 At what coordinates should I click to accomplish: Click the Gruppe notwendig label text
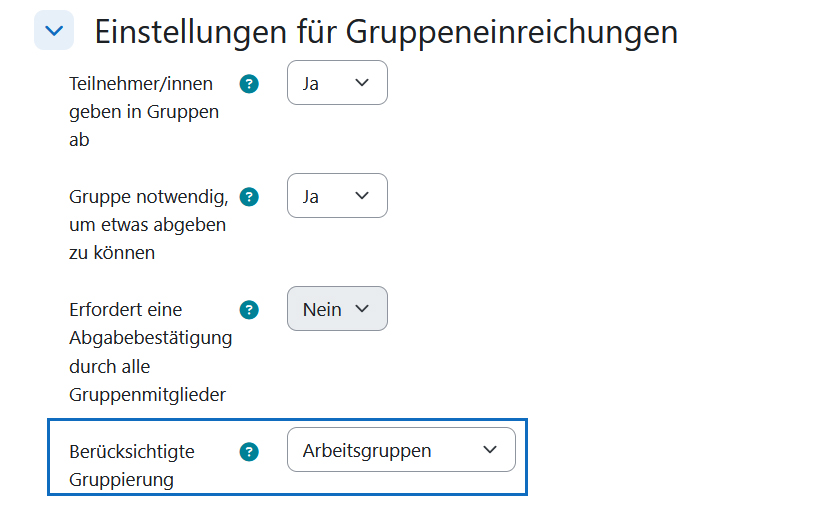148,225
